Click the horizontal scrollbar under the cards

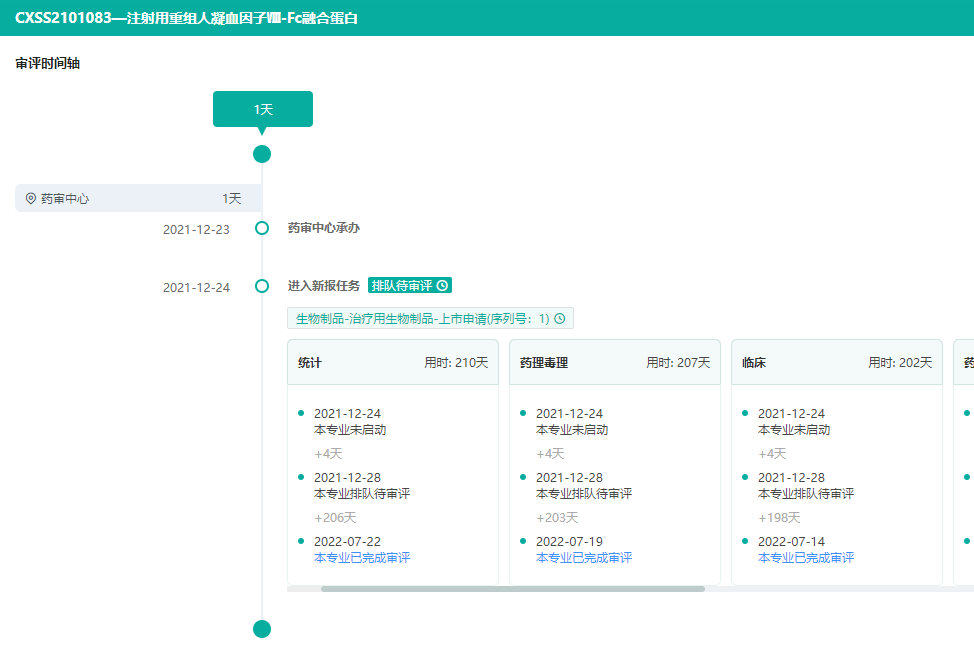pos(512,589)
